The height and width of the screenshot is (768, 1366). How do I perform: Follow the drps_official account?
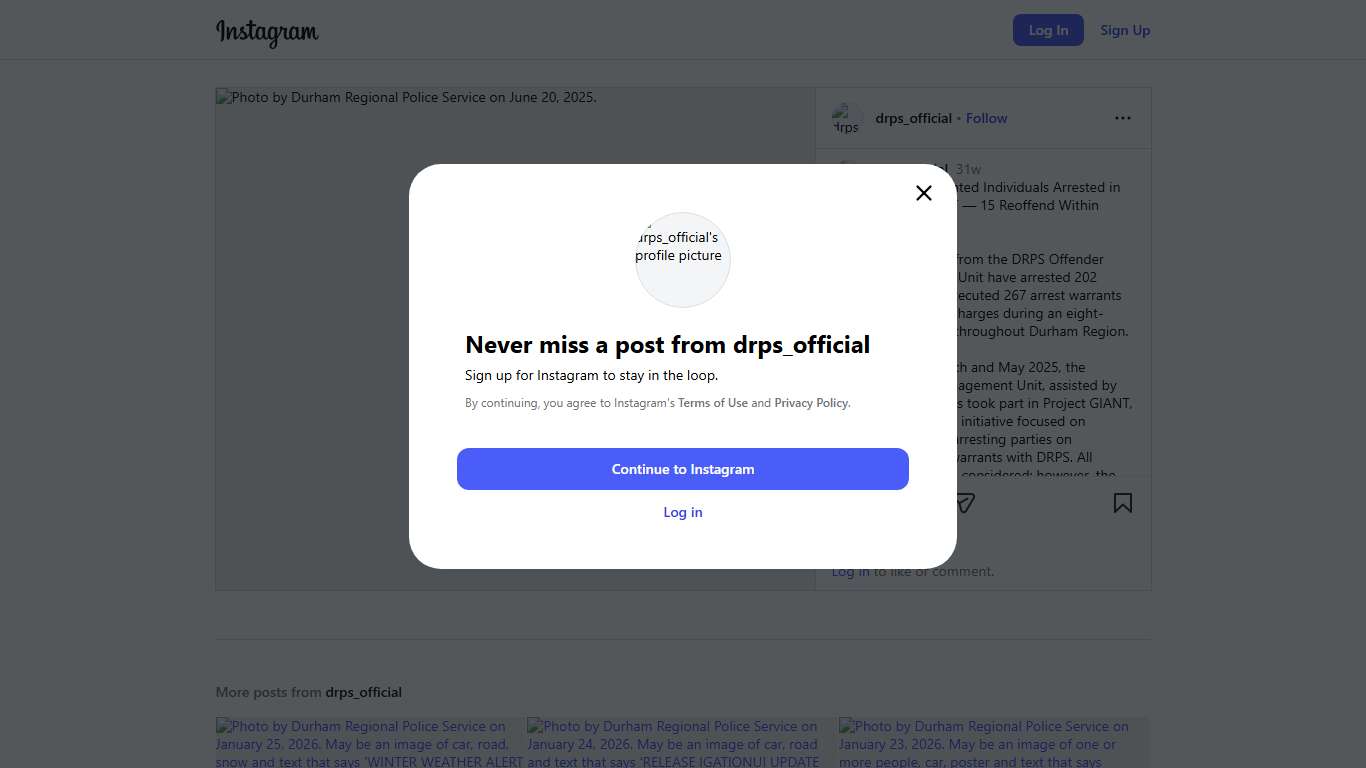tap(986, 118)
